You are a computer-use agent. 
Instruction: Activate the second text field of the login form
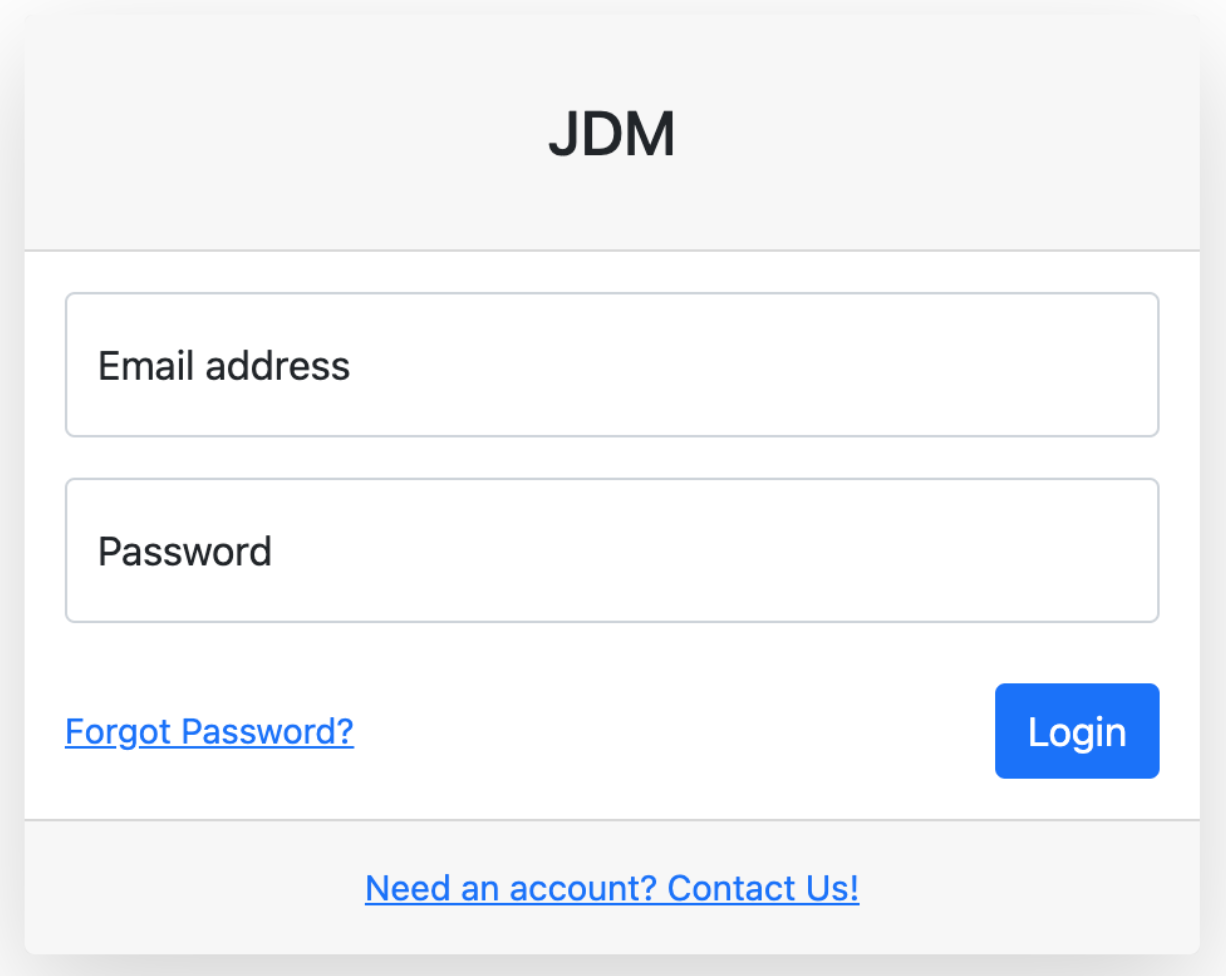pos(611,551)
